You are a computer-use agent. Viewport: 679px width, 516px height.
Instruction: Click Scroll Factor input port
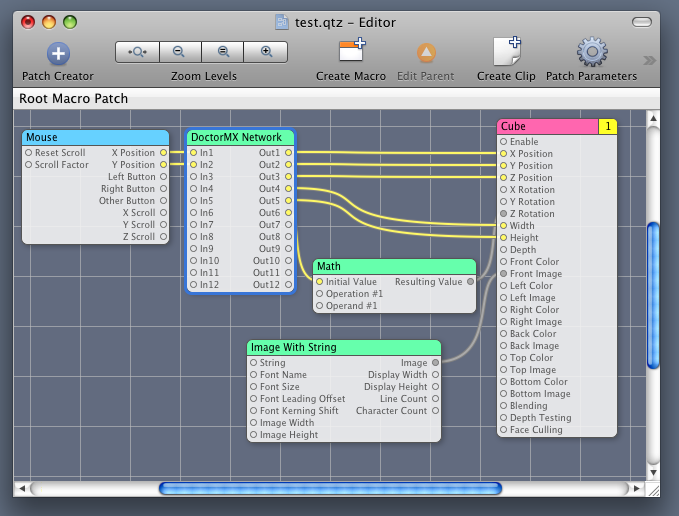click(x=29, y=165)
